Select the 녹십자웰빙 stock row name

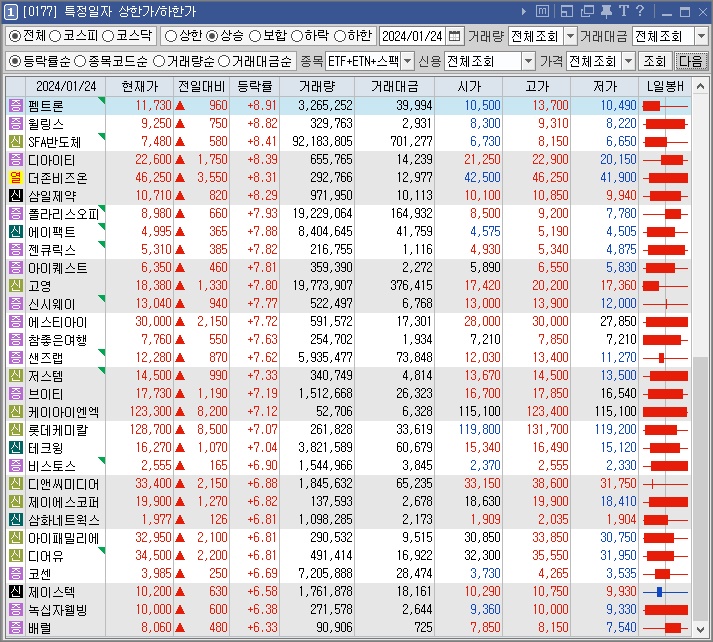[57, 610]
